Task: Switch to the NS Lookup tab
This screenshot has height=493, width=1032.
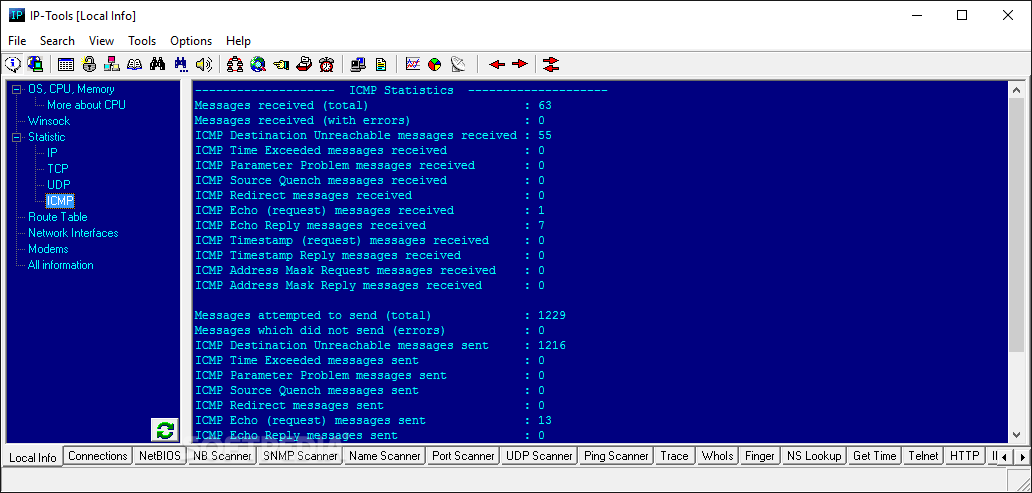Action: coord(814,455)
